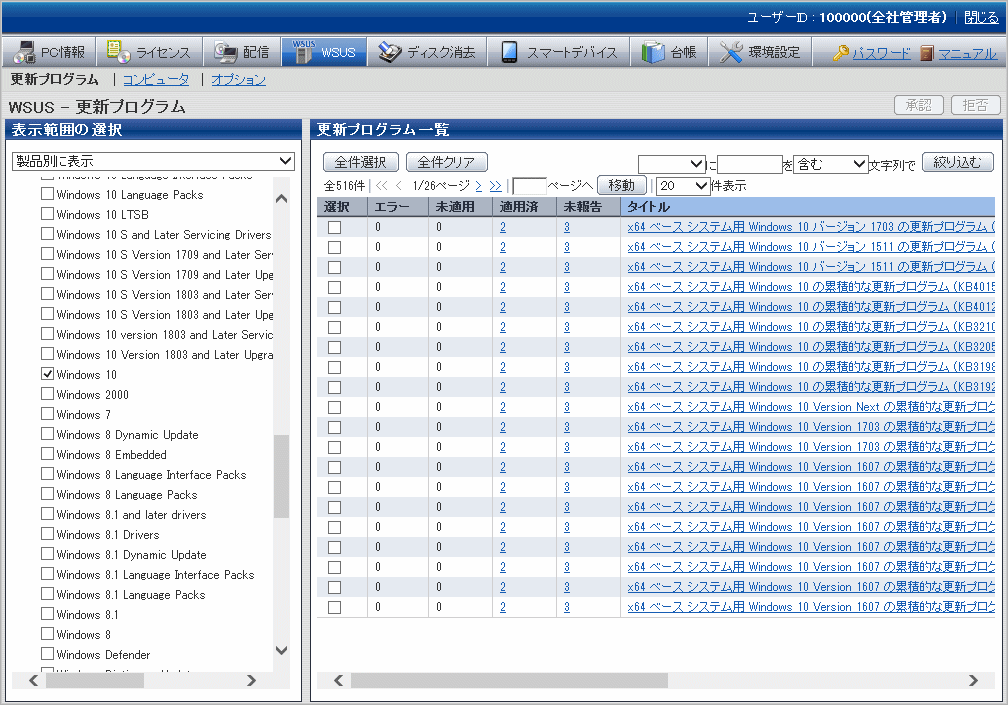Click the ディスク消去 disk eraser icon
The height and width of the screenshot is (705, 1008).
pyautogui.click(x=390, y=52)
